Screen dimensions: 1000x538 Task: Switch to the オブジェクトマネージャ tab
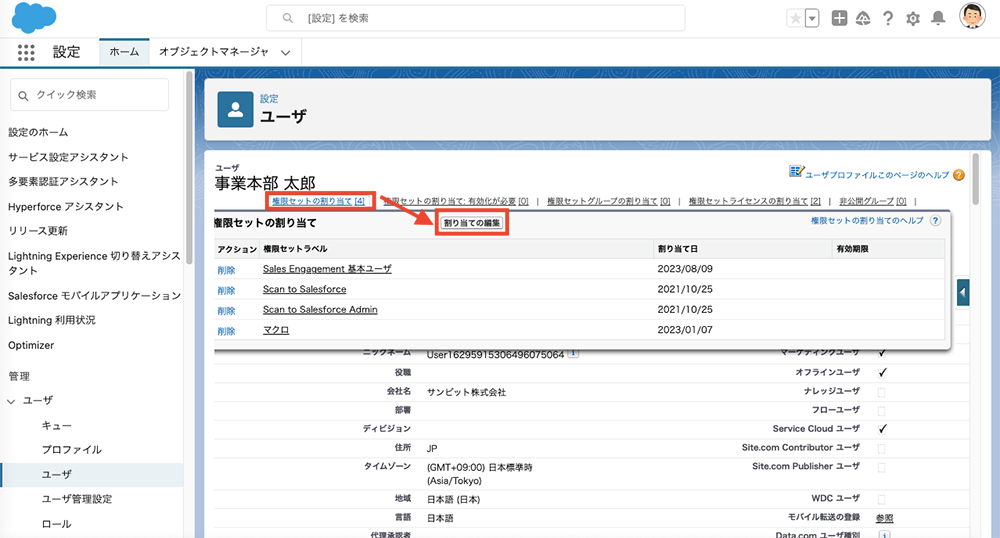[214, 52]
